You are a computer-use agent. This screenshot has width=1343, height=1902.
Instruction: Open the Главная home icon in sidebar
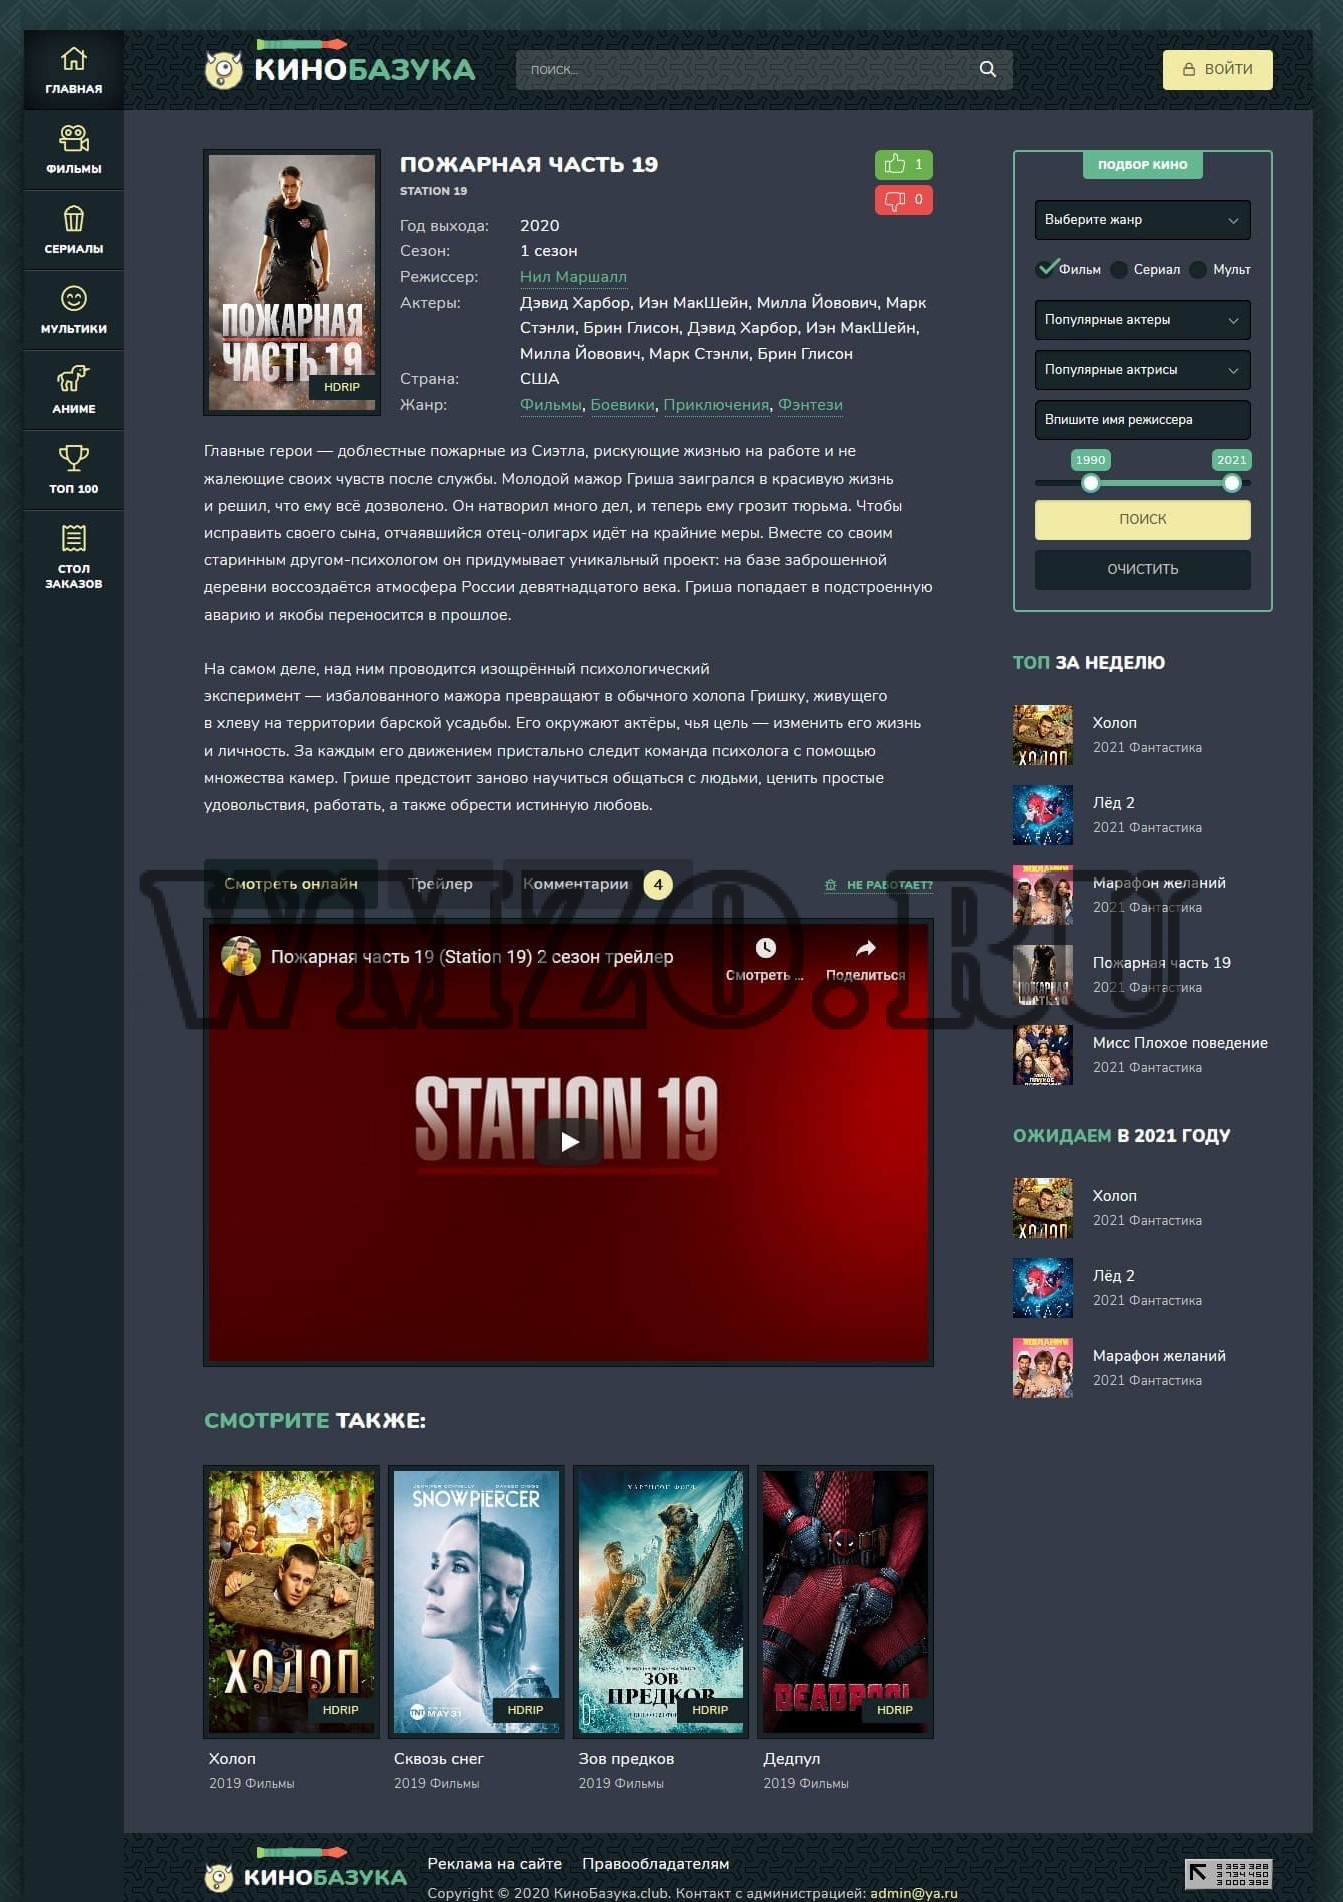pos(74,59)
